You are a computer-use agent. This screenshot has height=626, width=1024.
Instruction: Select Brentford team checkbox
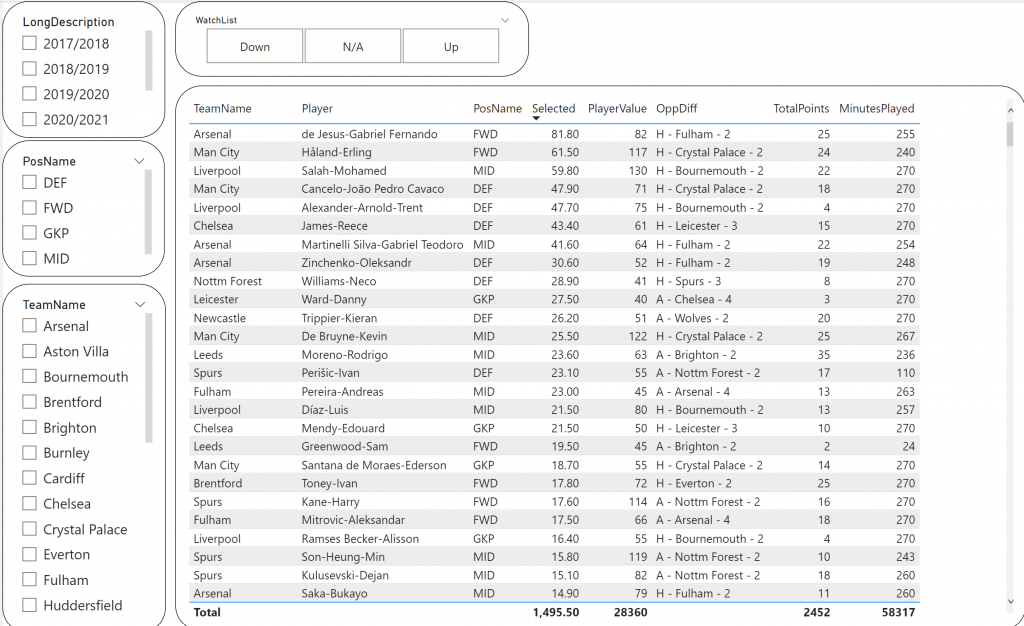[29, 401]
